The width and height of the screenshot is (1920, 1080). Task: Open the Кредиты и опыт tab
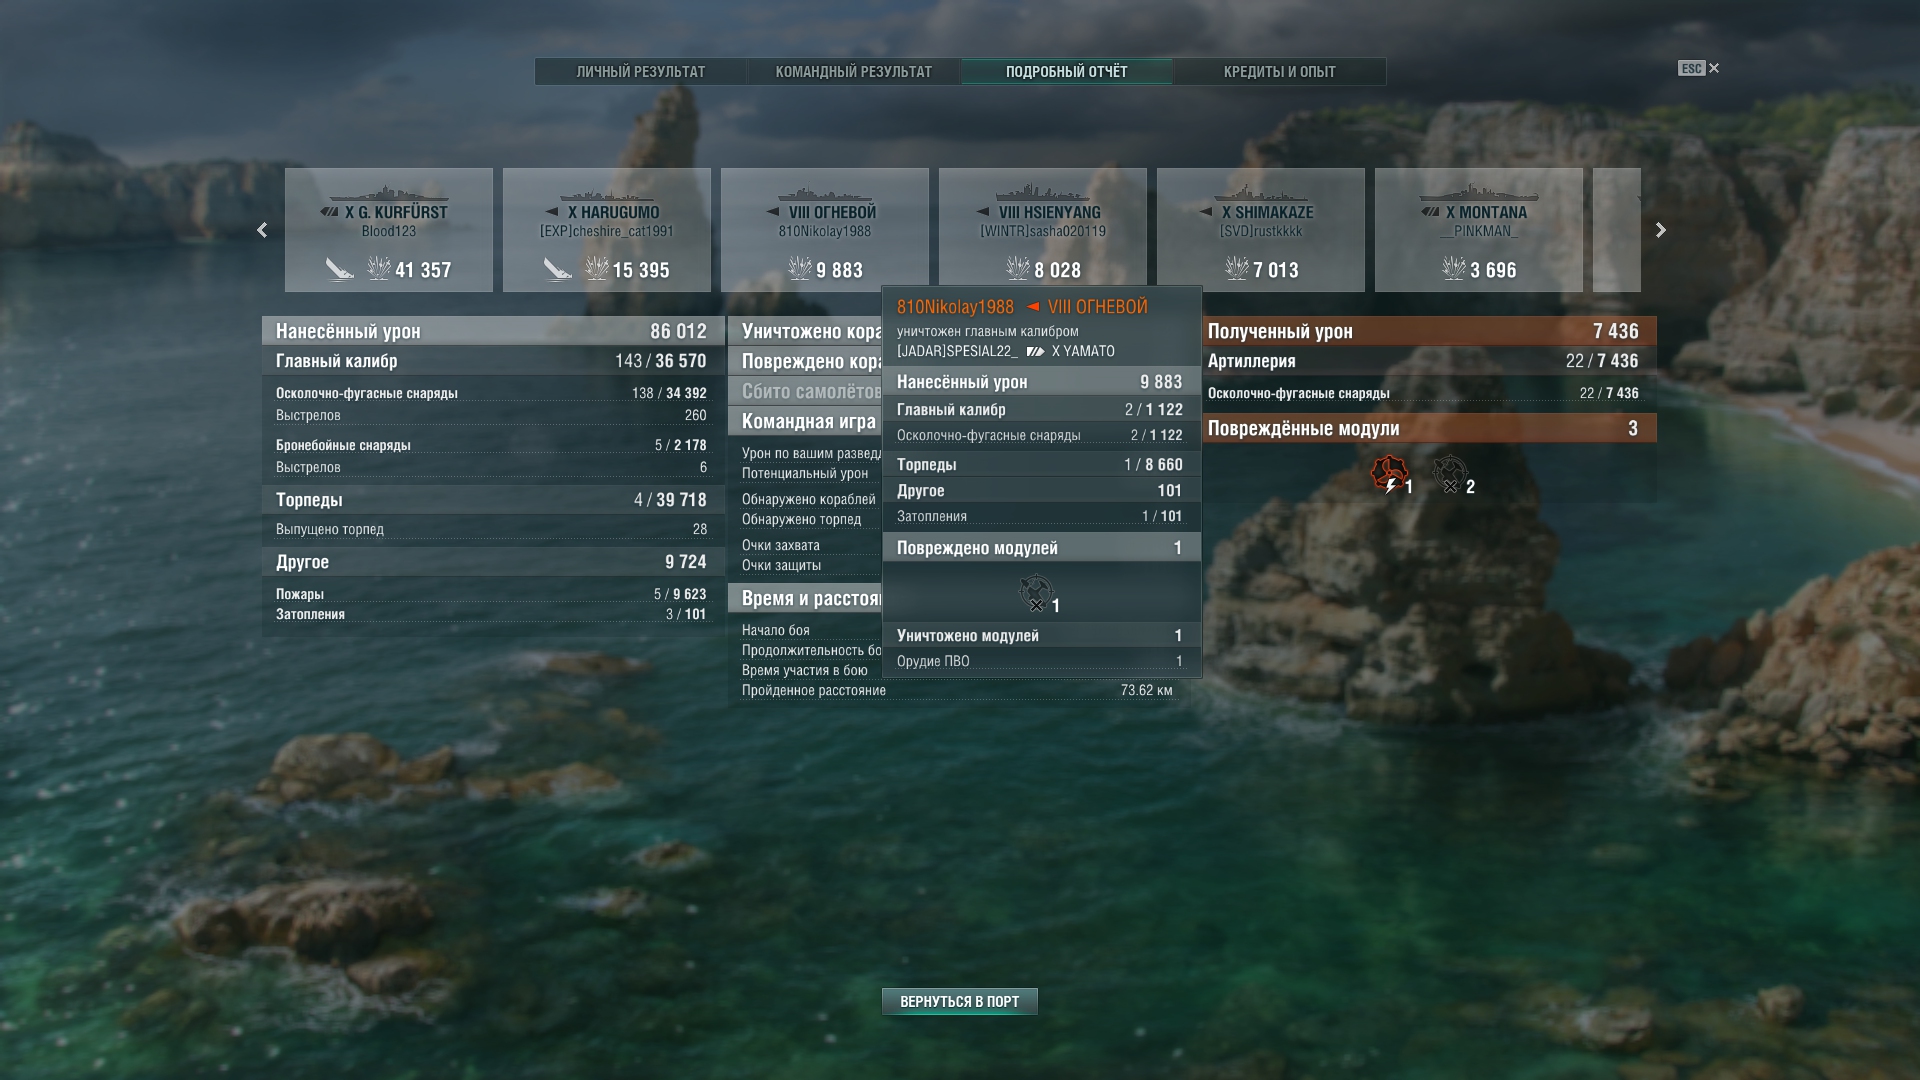tap(1280, 71)
